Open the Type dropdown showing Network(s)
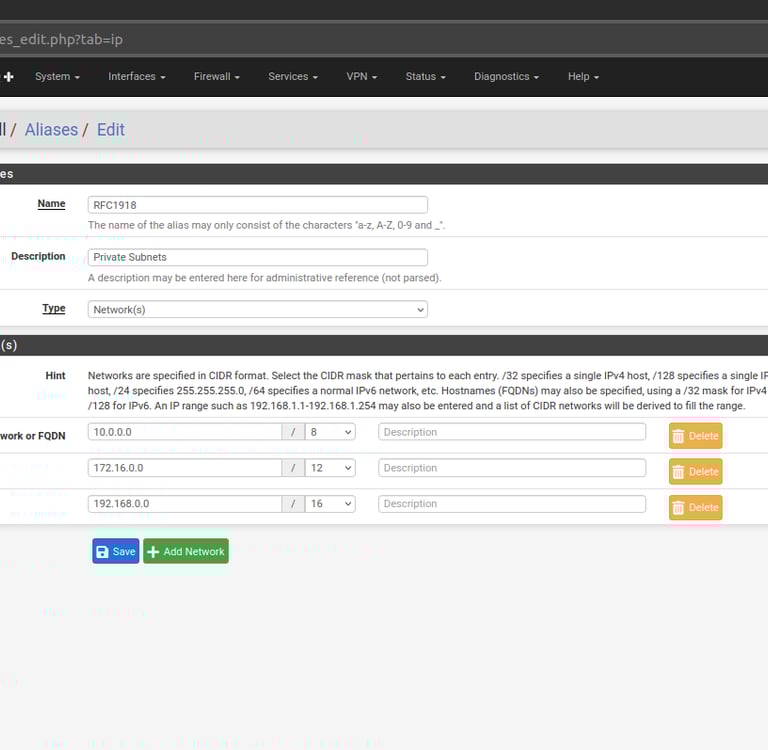Image resolution: width=768 pixels, height=750 pixels. [x=258, y=309]
